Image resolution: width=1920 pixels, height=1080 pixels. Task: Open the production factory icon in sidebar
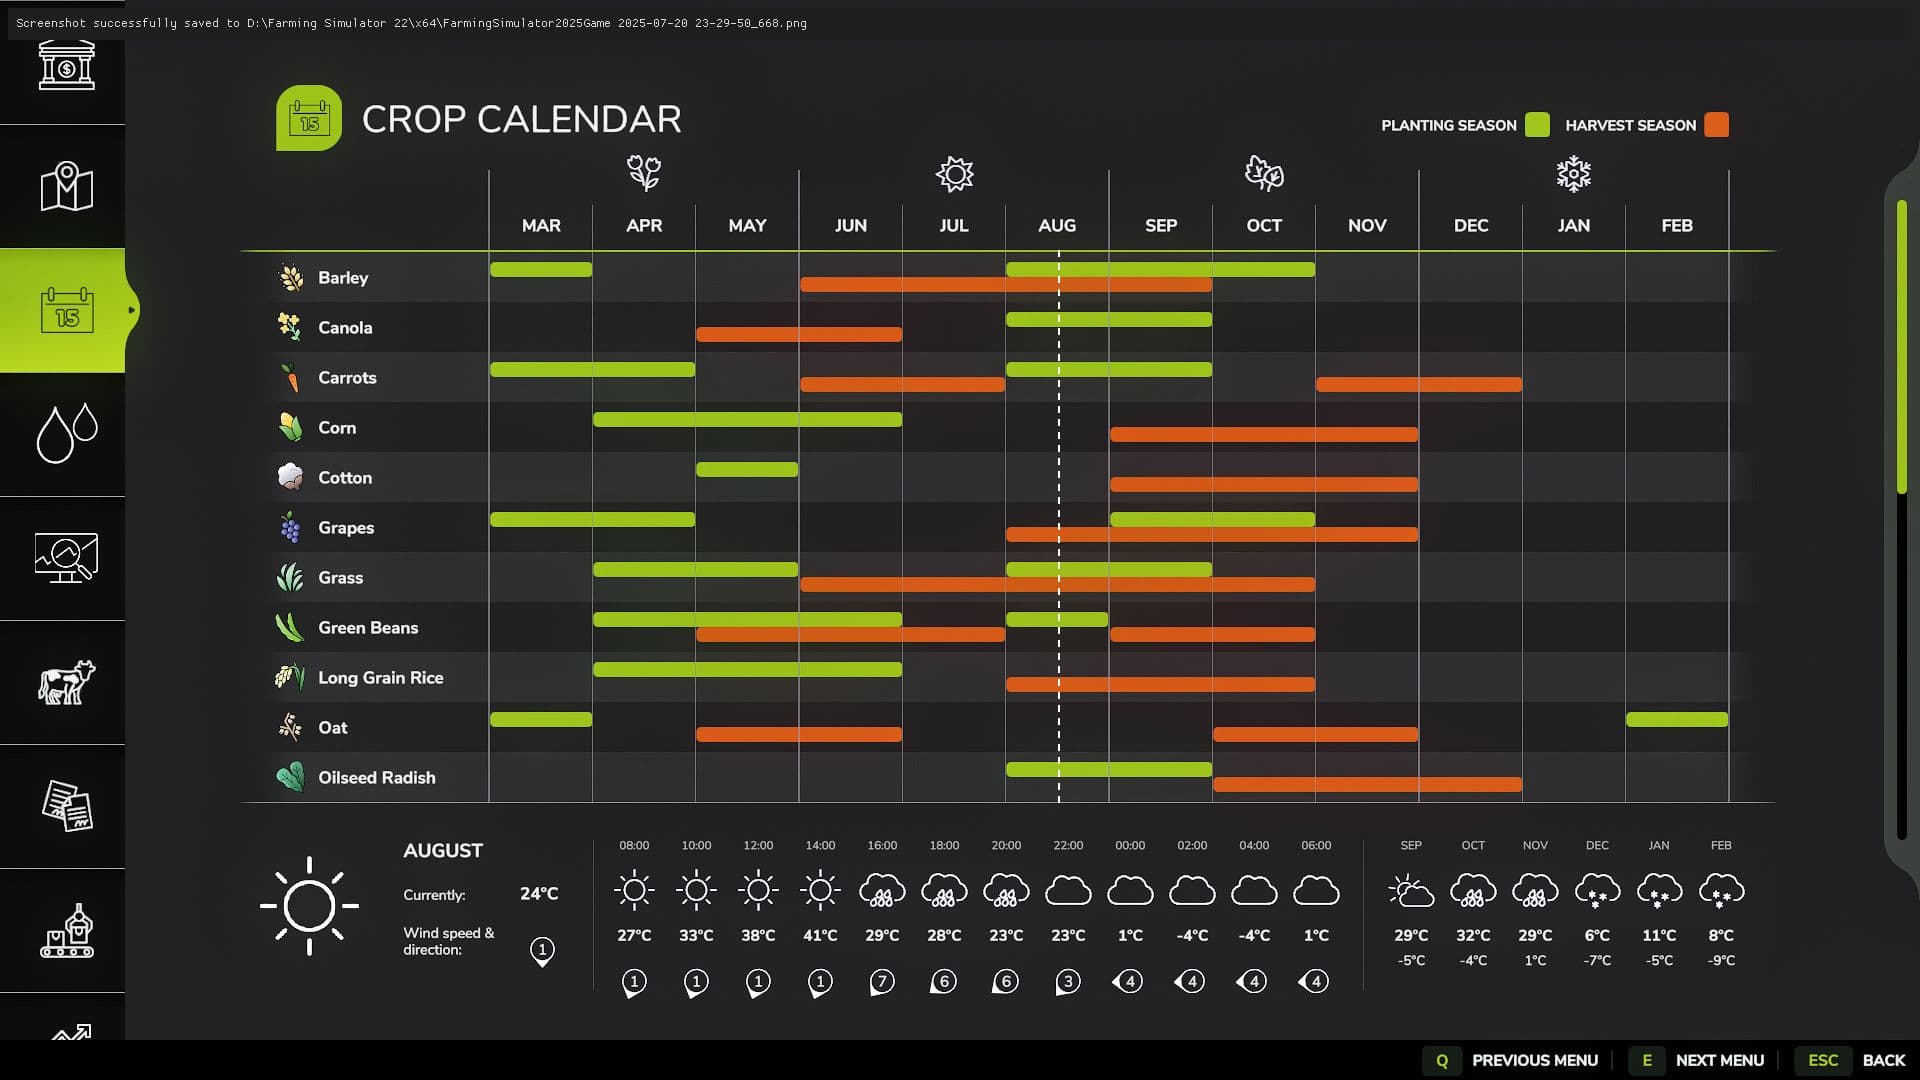point(66,930)
